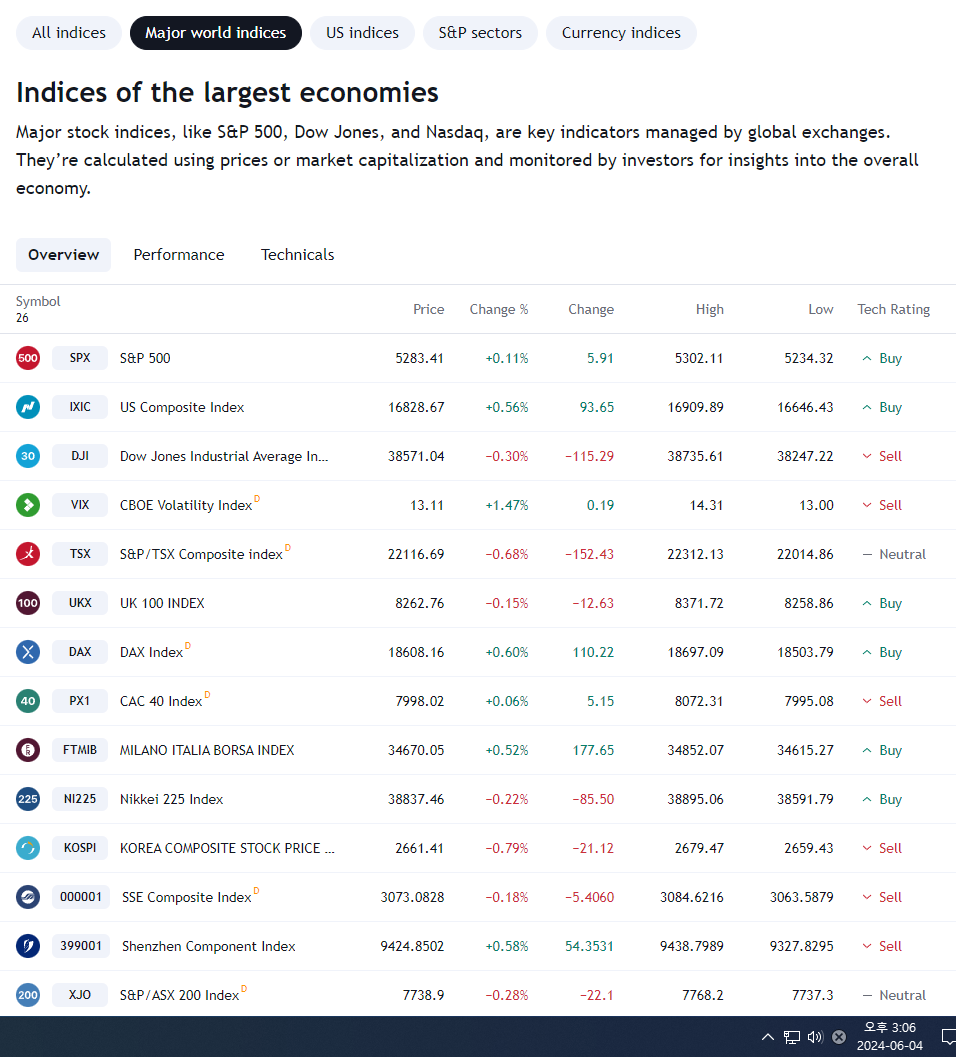Open the Shenzhen Component Index name link
Image resolution: width=956 pixels, height=1057 pixels.
(x=208, y=946)
